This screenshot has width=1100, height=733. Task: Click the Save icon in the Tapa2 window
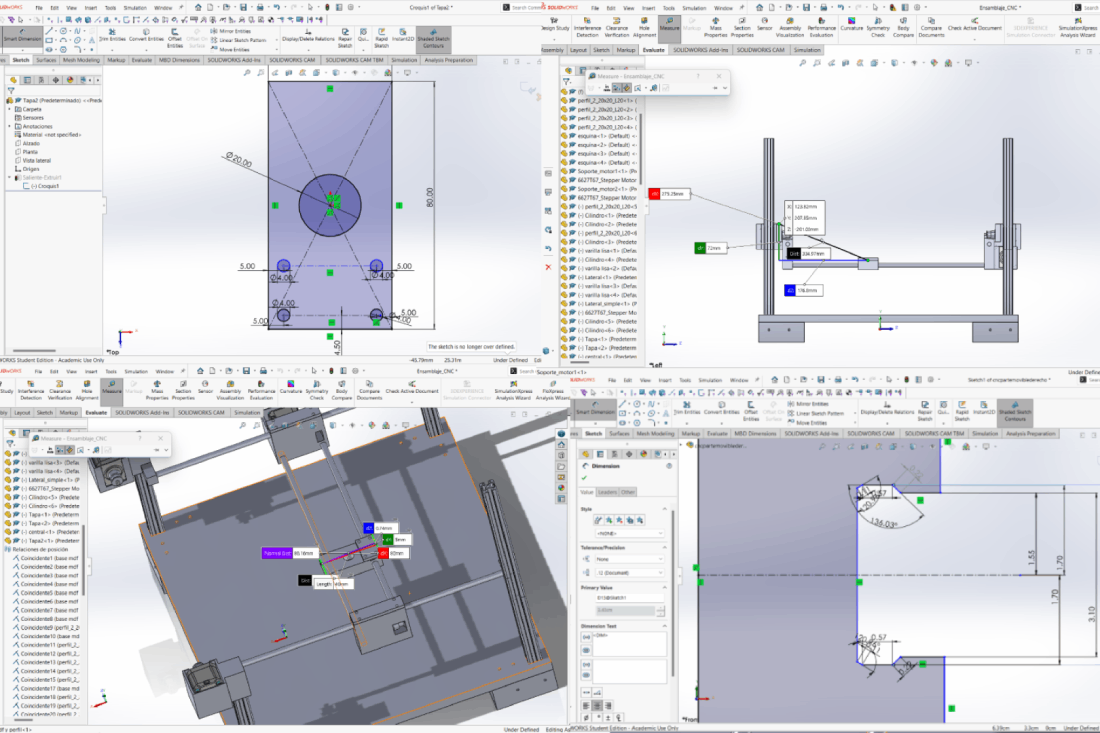[x=243, y=7]
